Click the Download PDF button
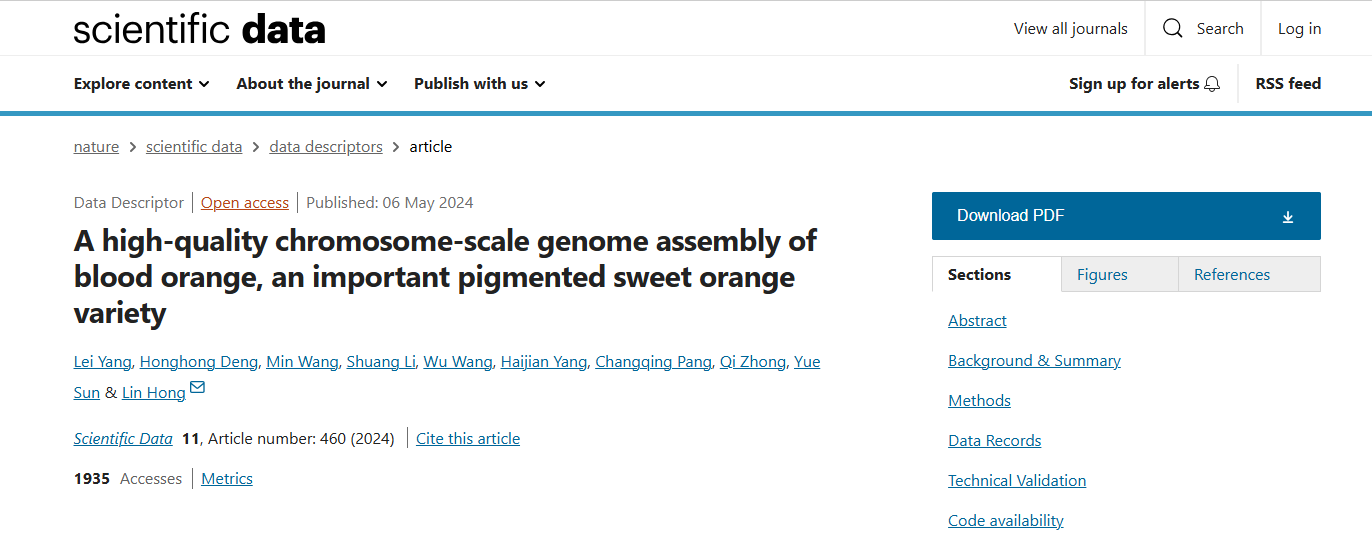1372x535 pixels. point(1126,216)
